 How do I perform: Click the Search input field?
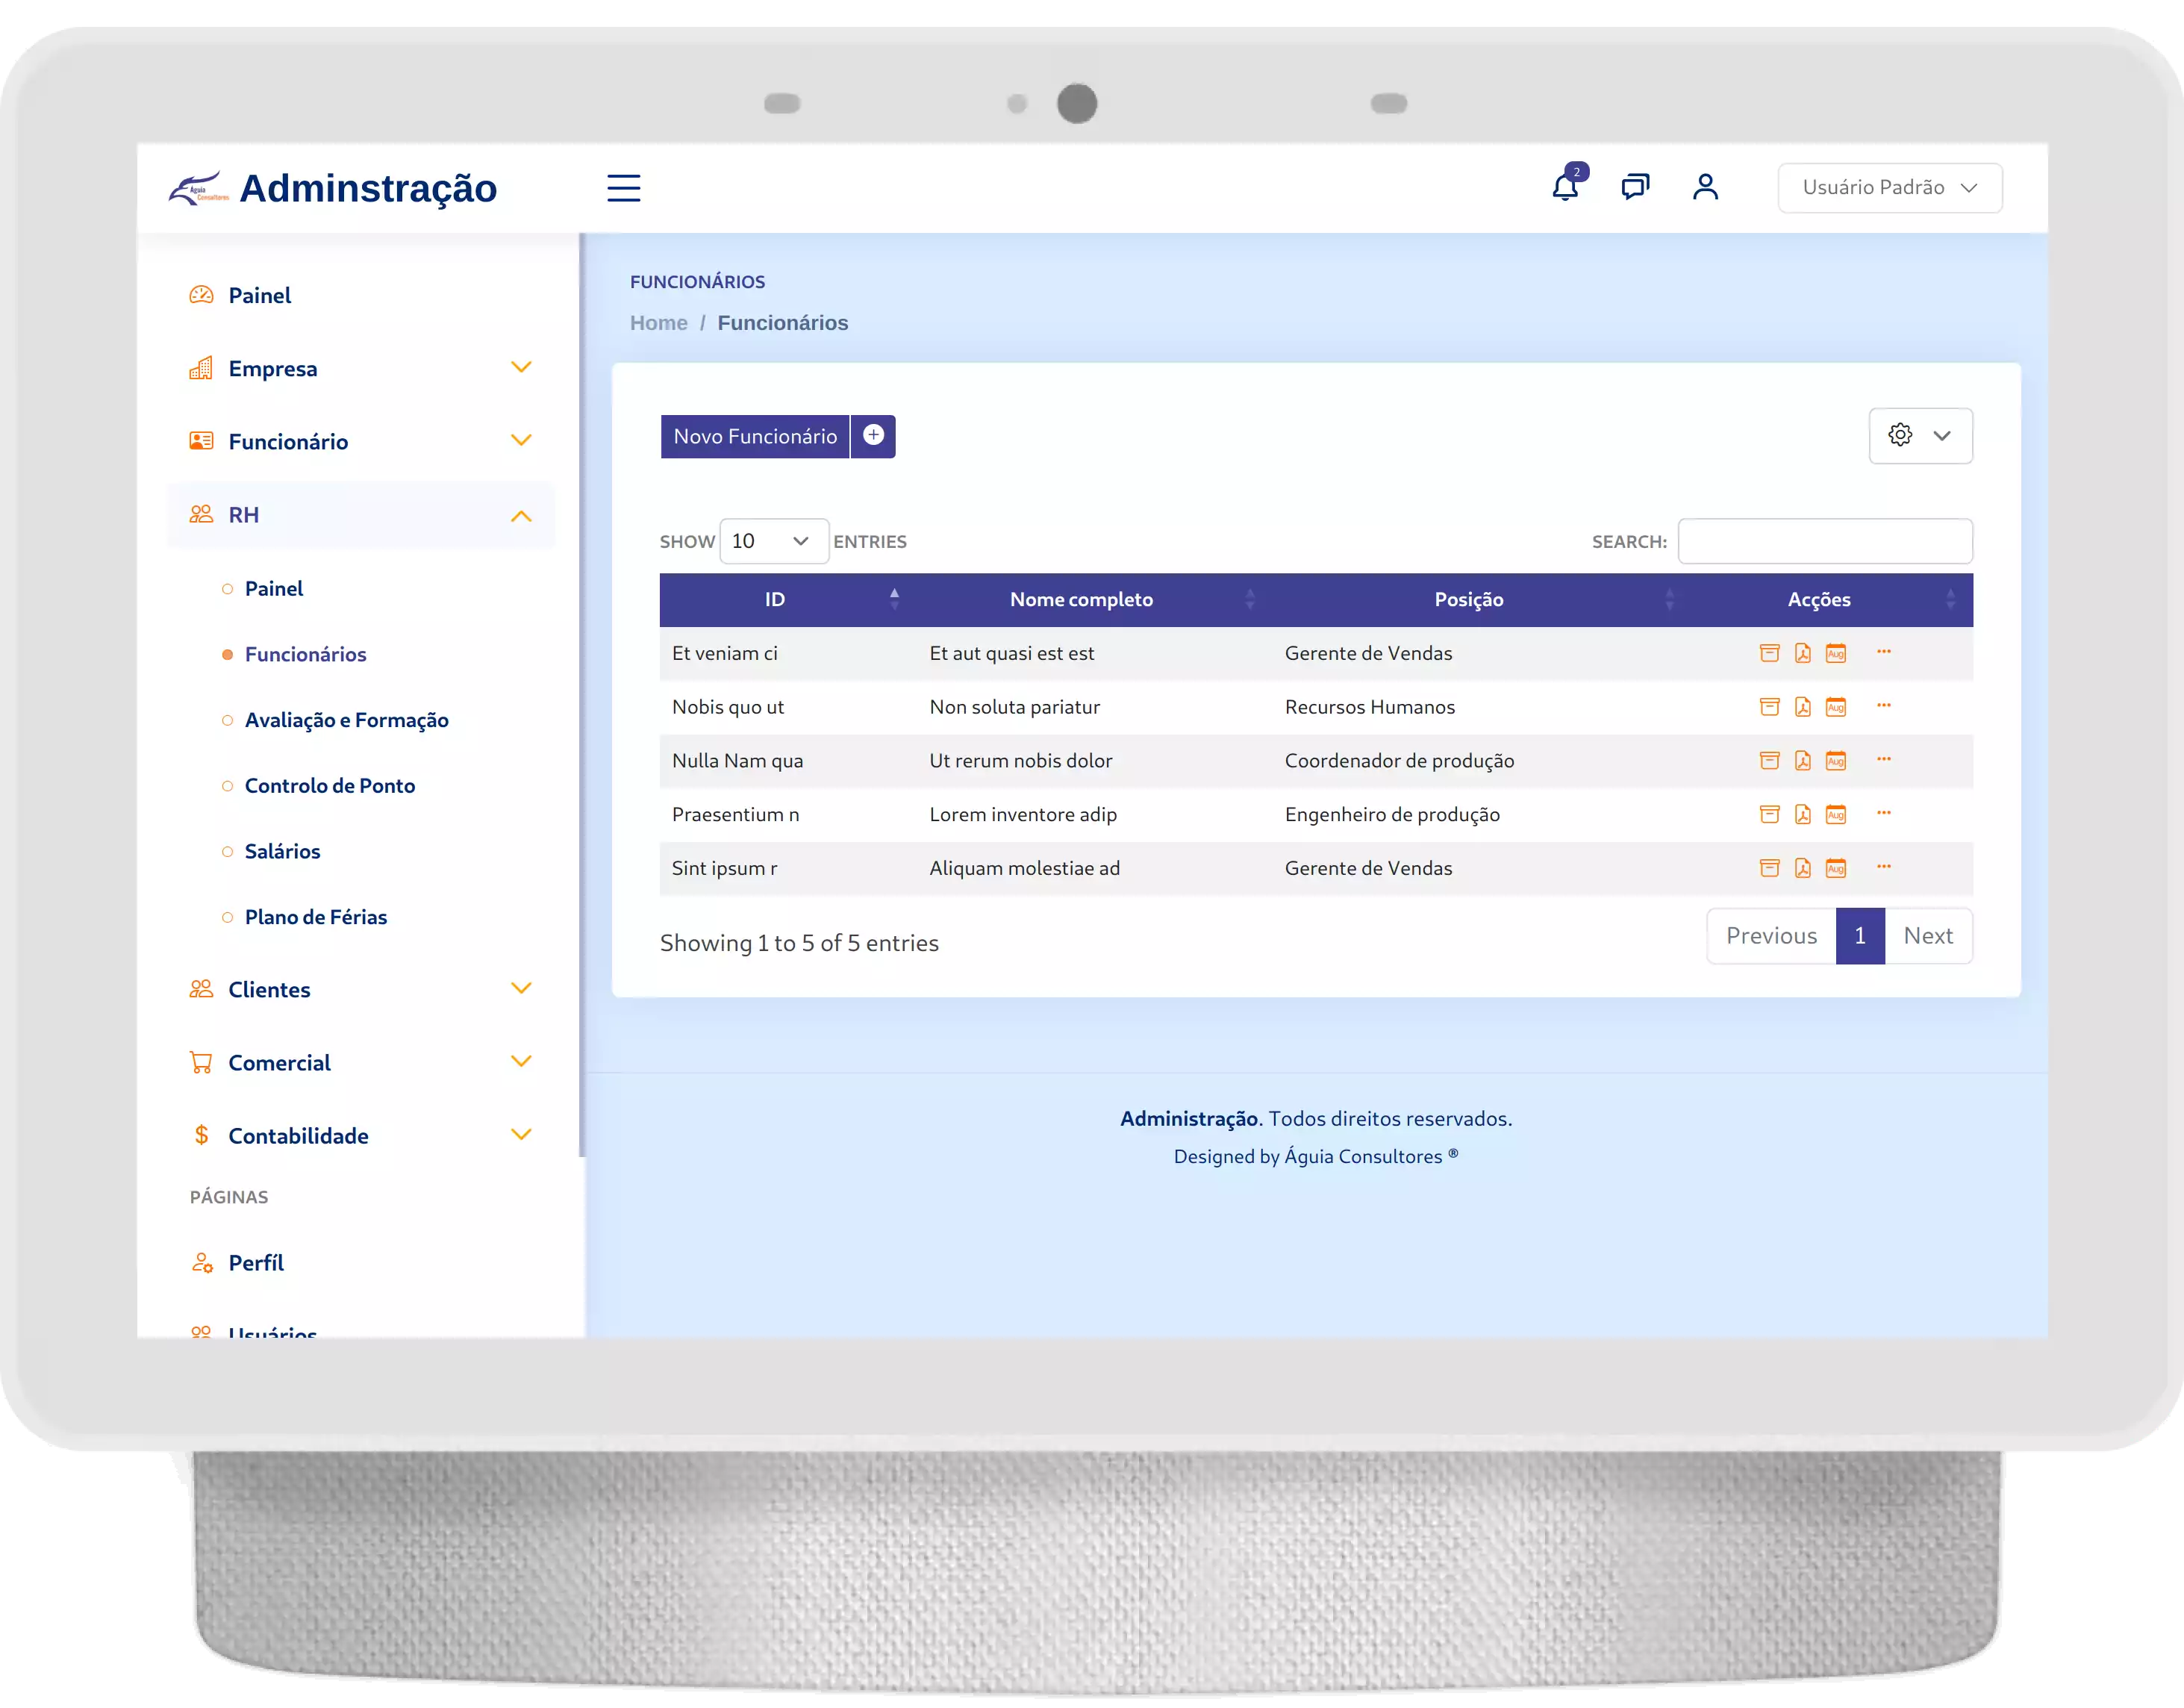tap(1824, 541)
